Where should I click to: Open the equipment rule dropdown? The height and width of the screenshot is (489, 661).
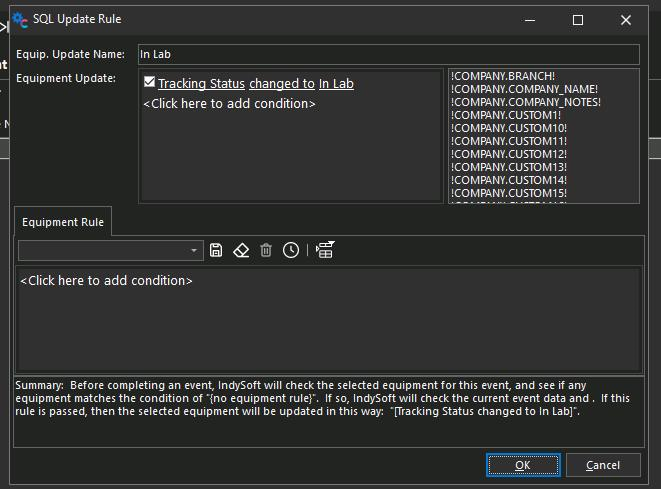pos(195,250)
